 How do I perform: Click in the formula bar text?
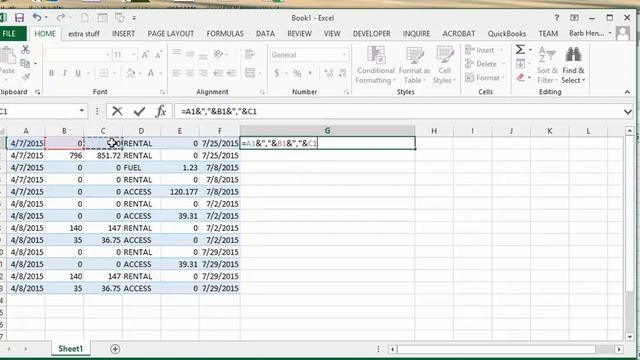tap(219, 111)
